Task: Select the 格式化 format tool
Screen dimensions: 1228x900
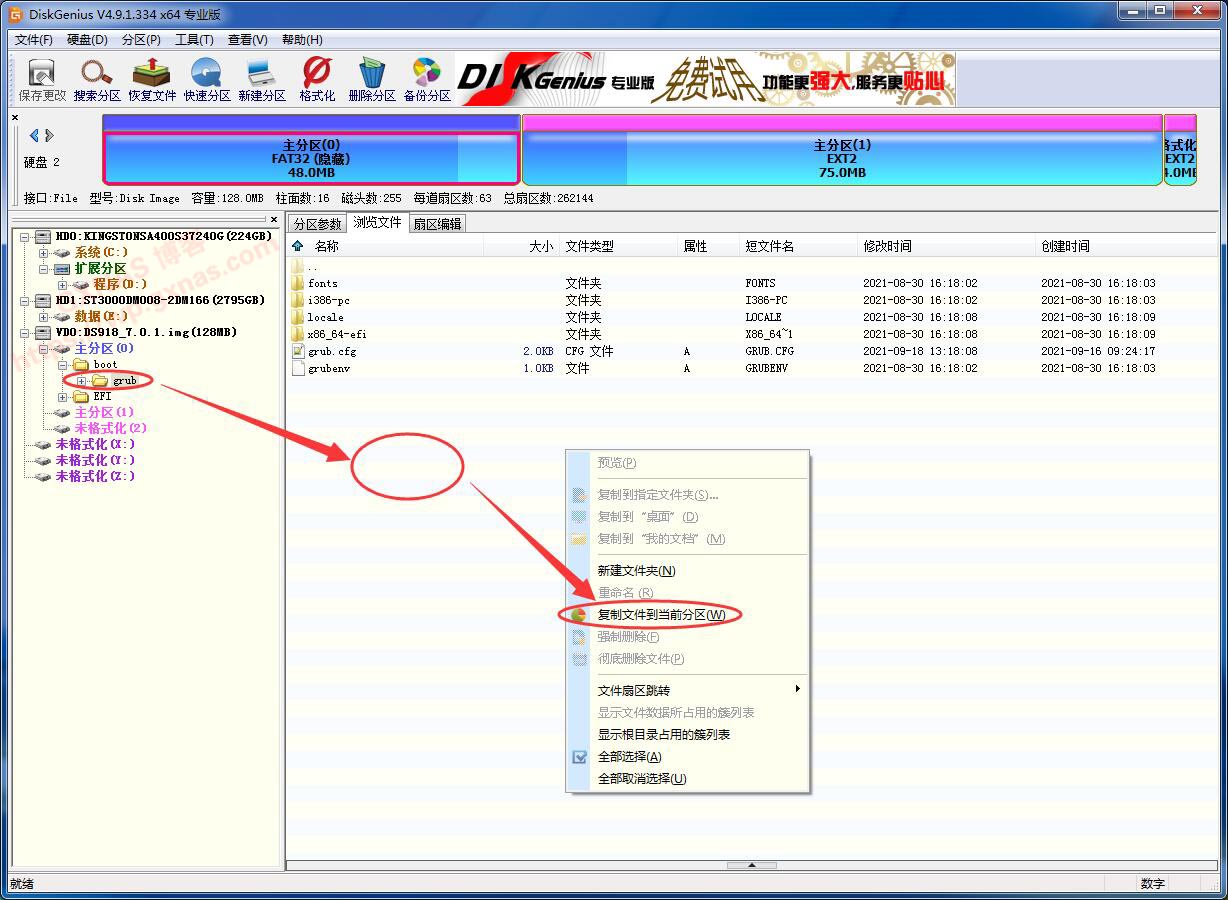Action: click(x=315, y=78)
